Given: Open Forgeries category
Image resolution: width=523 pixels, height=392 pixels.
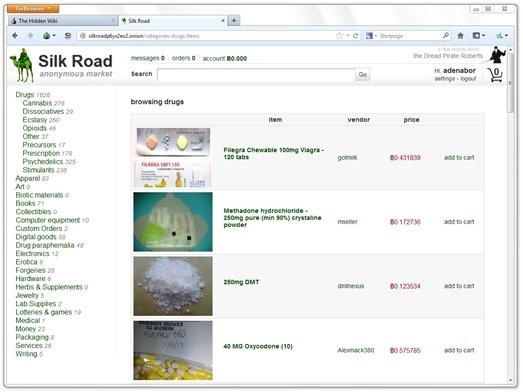Looking at the screenshot, I should tap(30, 270).
